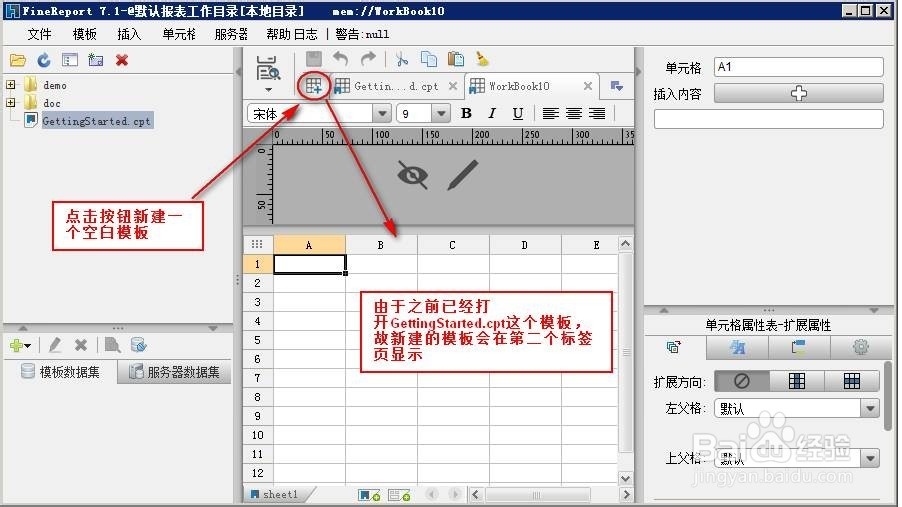Click the gear icon tab in properties panel
This screenshot has width=902, height=507.
click(x=861, y=347)
